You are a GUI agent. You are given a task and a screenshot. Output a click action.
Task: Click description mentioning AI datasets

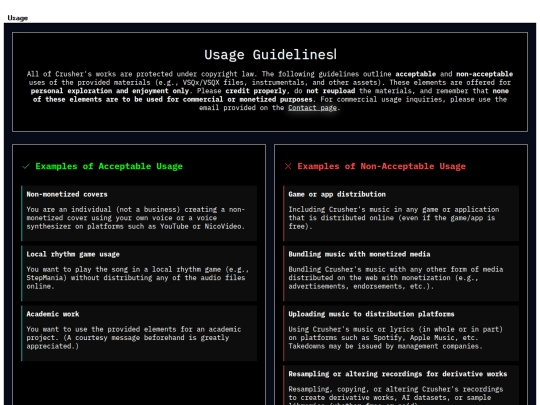(396, 395)
